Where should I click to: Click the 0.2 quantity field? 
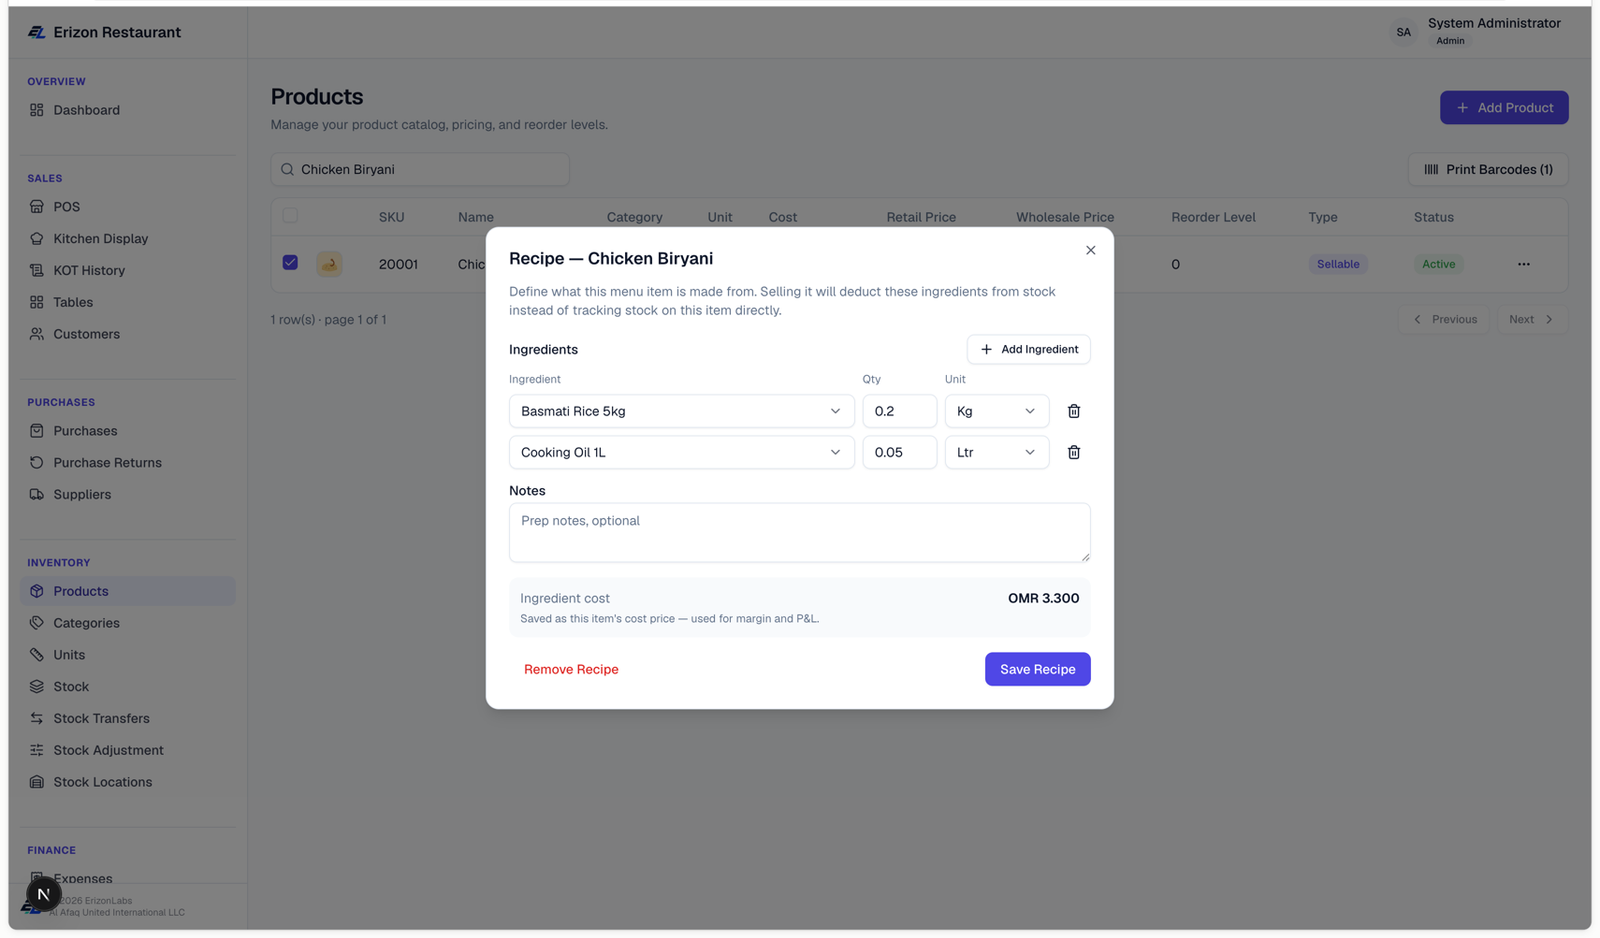tap(900, 411)
